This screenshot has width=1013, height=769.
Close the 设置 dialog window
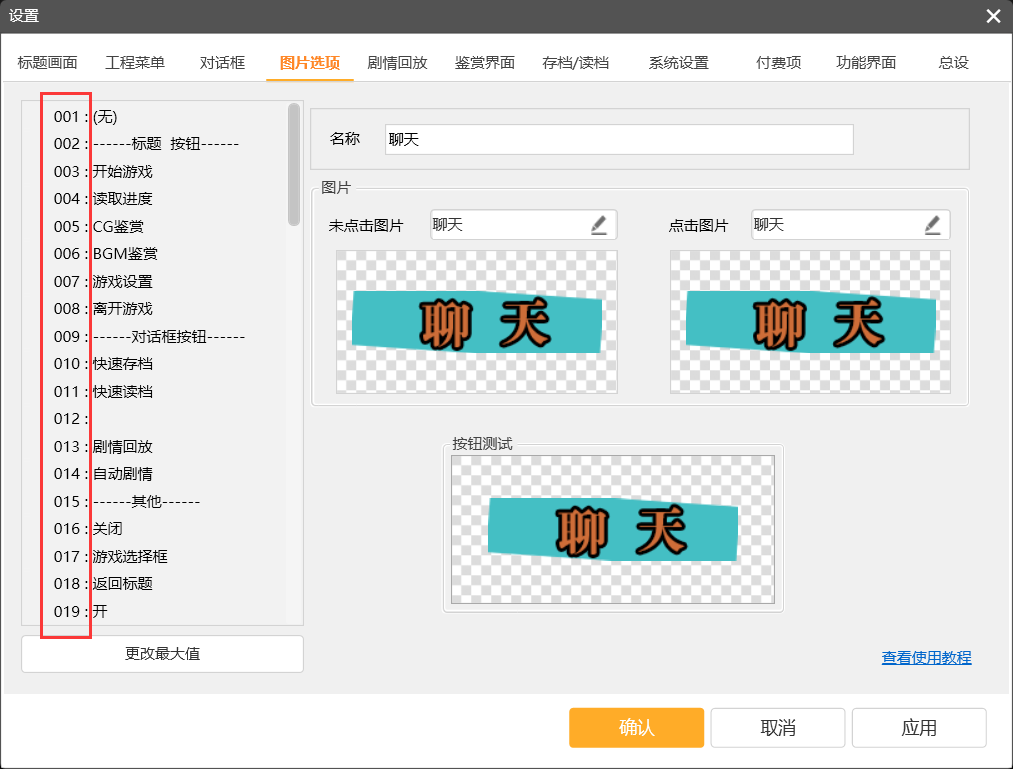point(992,16)
